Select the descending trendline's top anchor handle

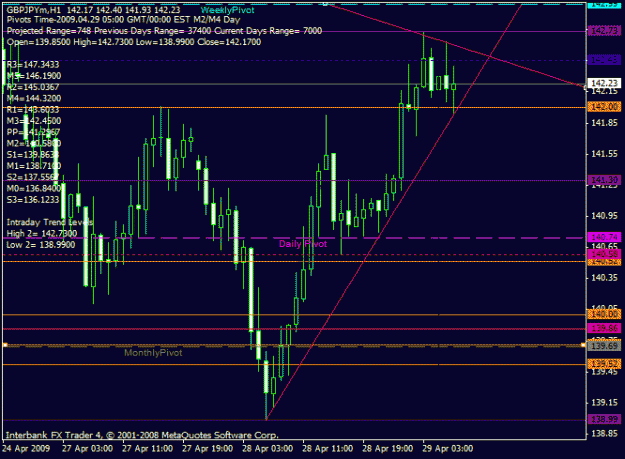click(x=325, y=4)
